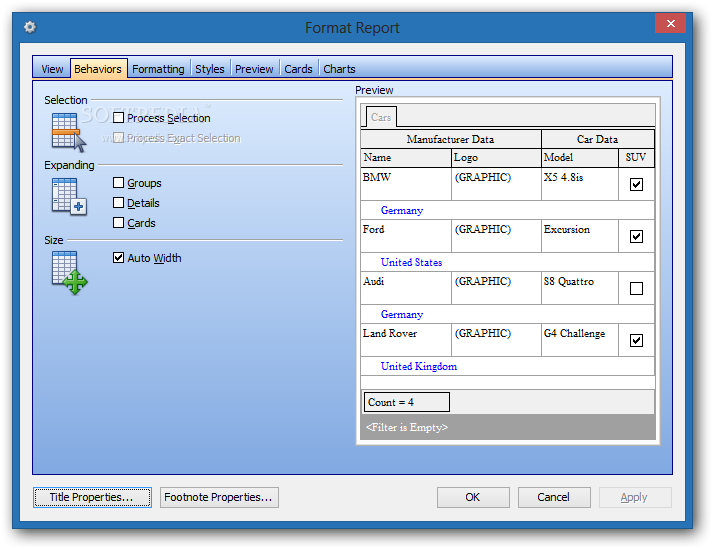Viewport: 713px width, 549px height.
Task: Click Germany text under Audi row
Action: (x=402, y=315)
